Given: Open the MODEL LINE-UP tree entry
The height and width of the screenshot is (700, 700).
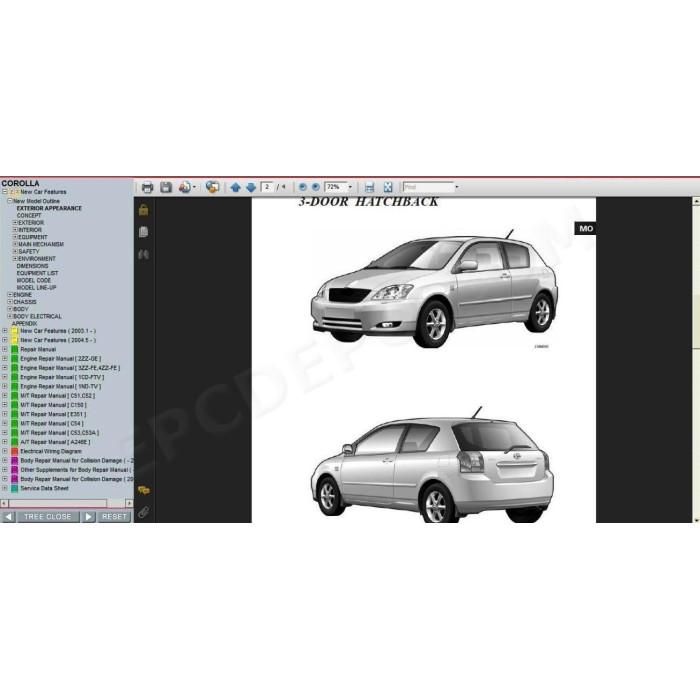Looking at the screenshot, I should pos(37,288).
